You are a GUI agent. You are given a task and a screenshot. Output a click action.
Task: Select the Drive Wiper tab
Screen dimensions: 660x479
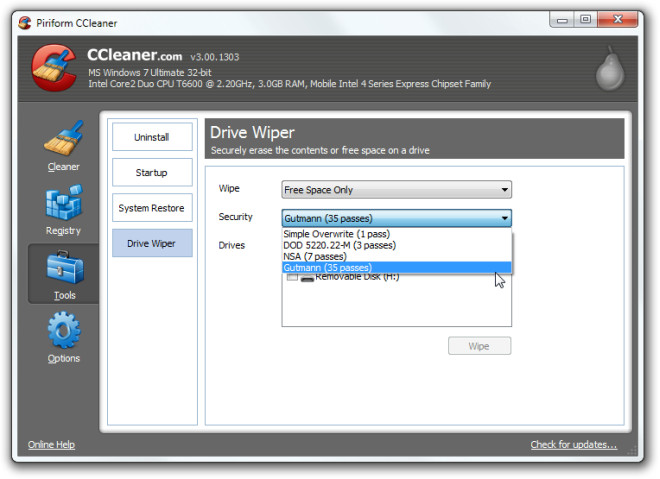[152, 243]
